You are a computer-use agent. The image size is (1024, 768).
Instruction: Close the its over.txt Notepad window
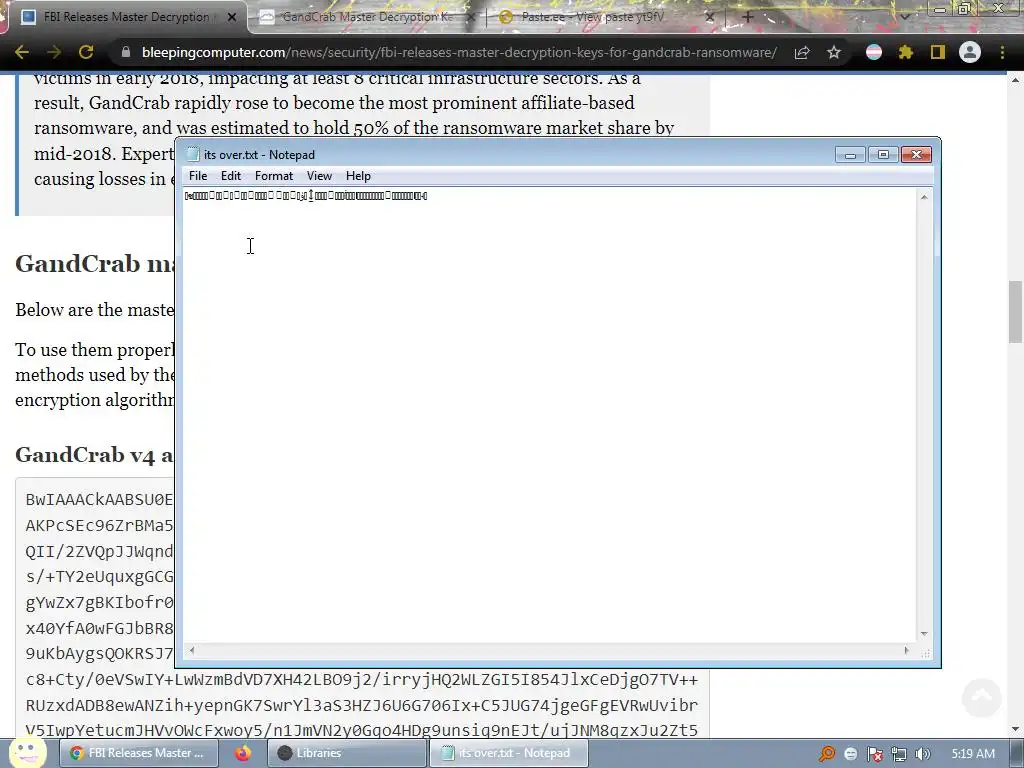(916, 155)
